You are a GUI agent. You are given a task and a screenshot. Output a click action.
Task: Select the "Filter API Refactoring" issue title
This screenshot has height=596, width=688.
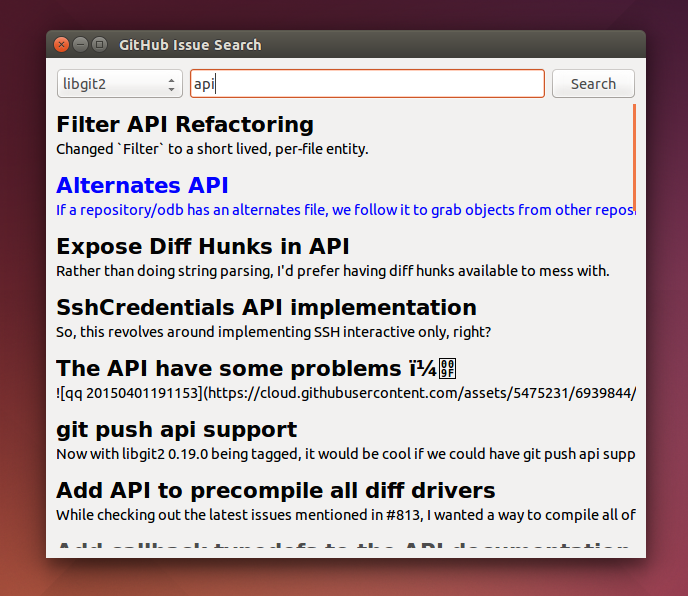pos(185,124)
